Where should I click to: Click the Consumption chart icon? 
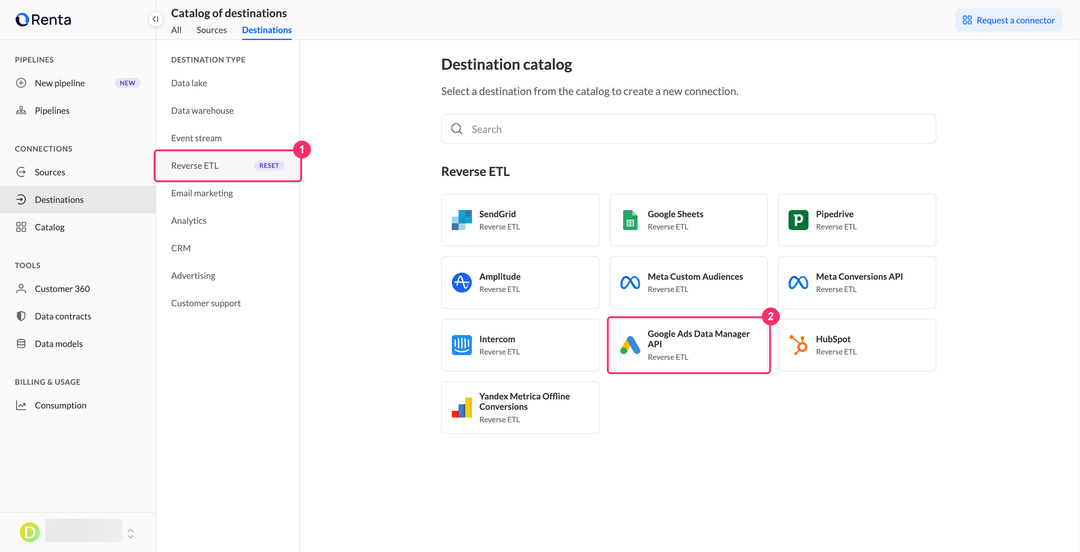coord(21,406)
